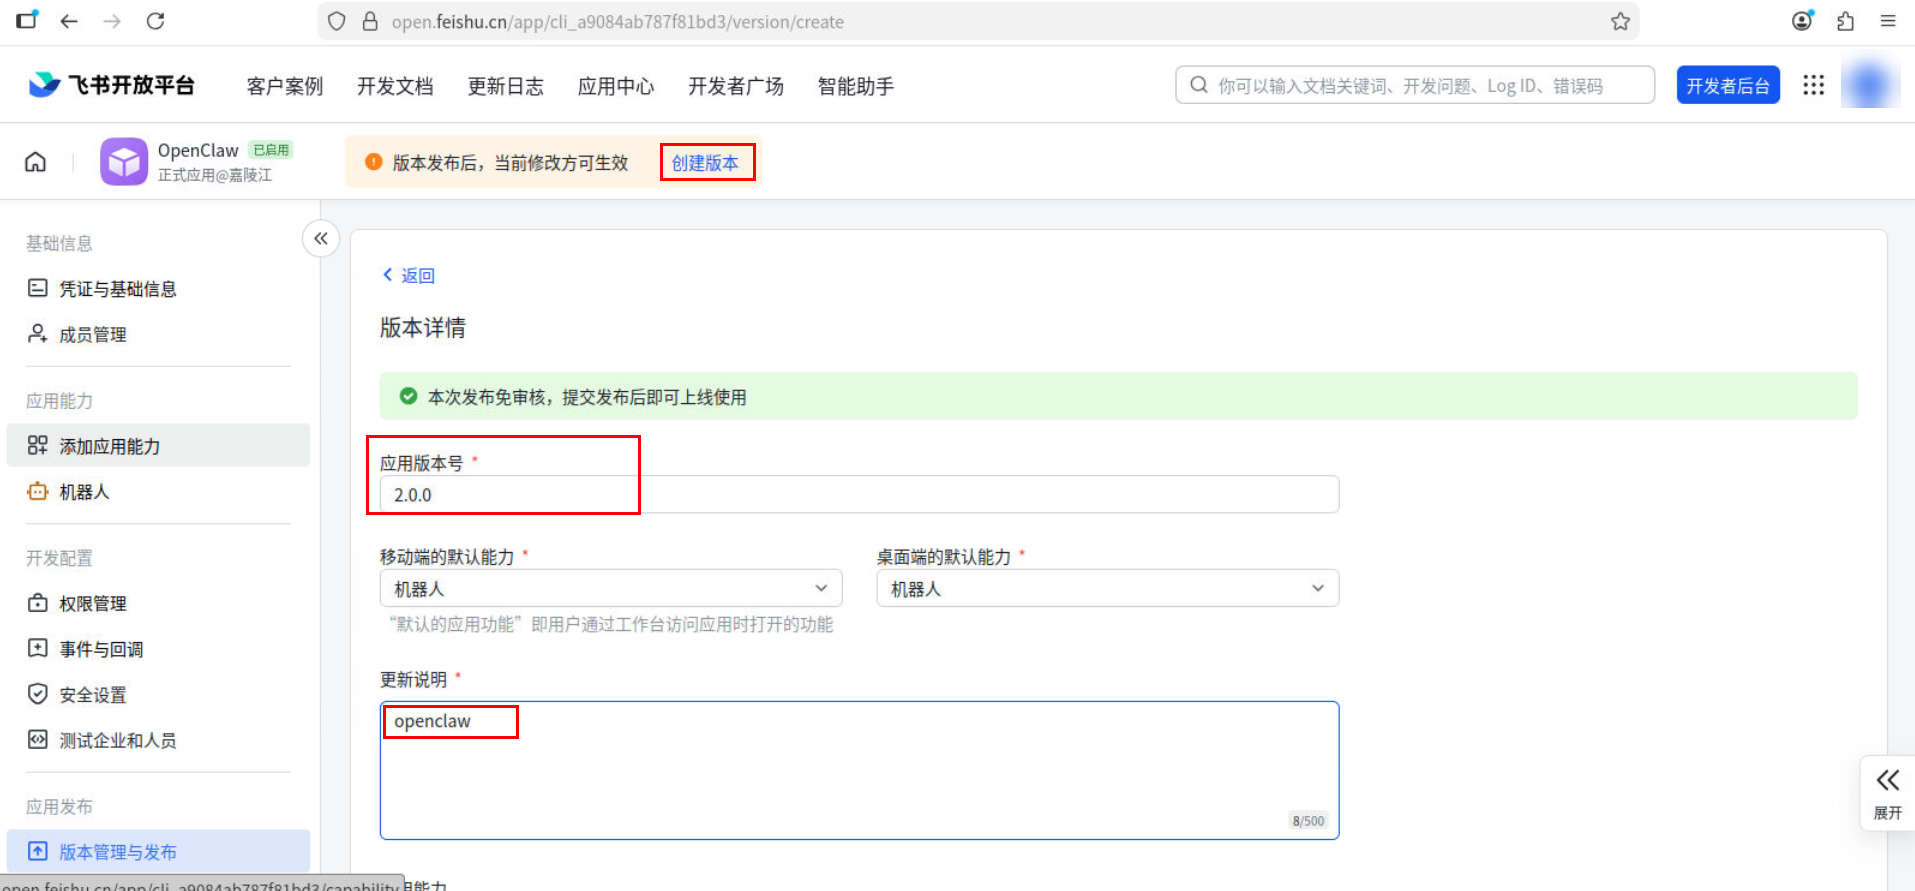Open 事件与回调 in the sidebar
1915x891 pixels.
158,649
